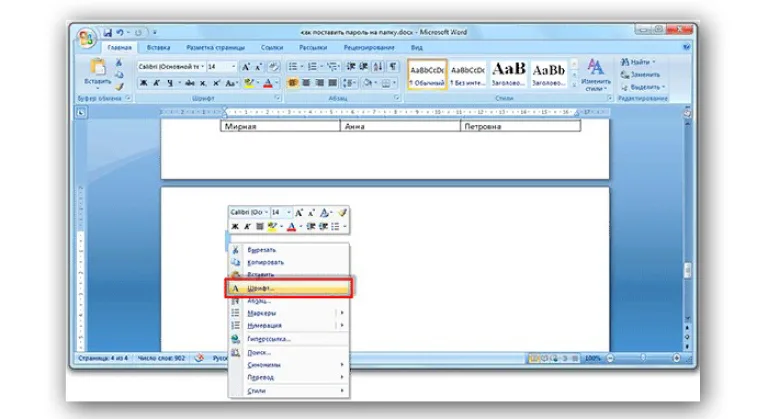Click the large Вставить paste button in ribbon
The image size is (768, 419).
[97, 74]
